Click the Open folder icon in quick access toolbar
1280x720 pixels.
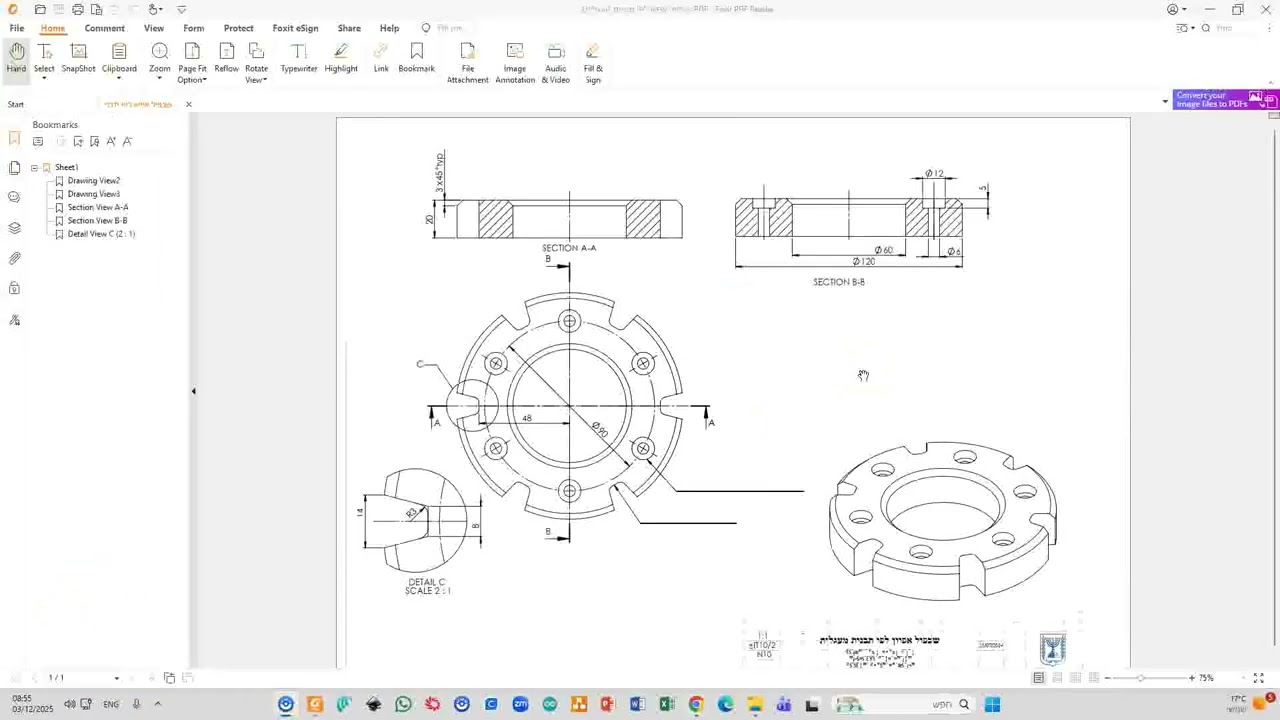40,9
